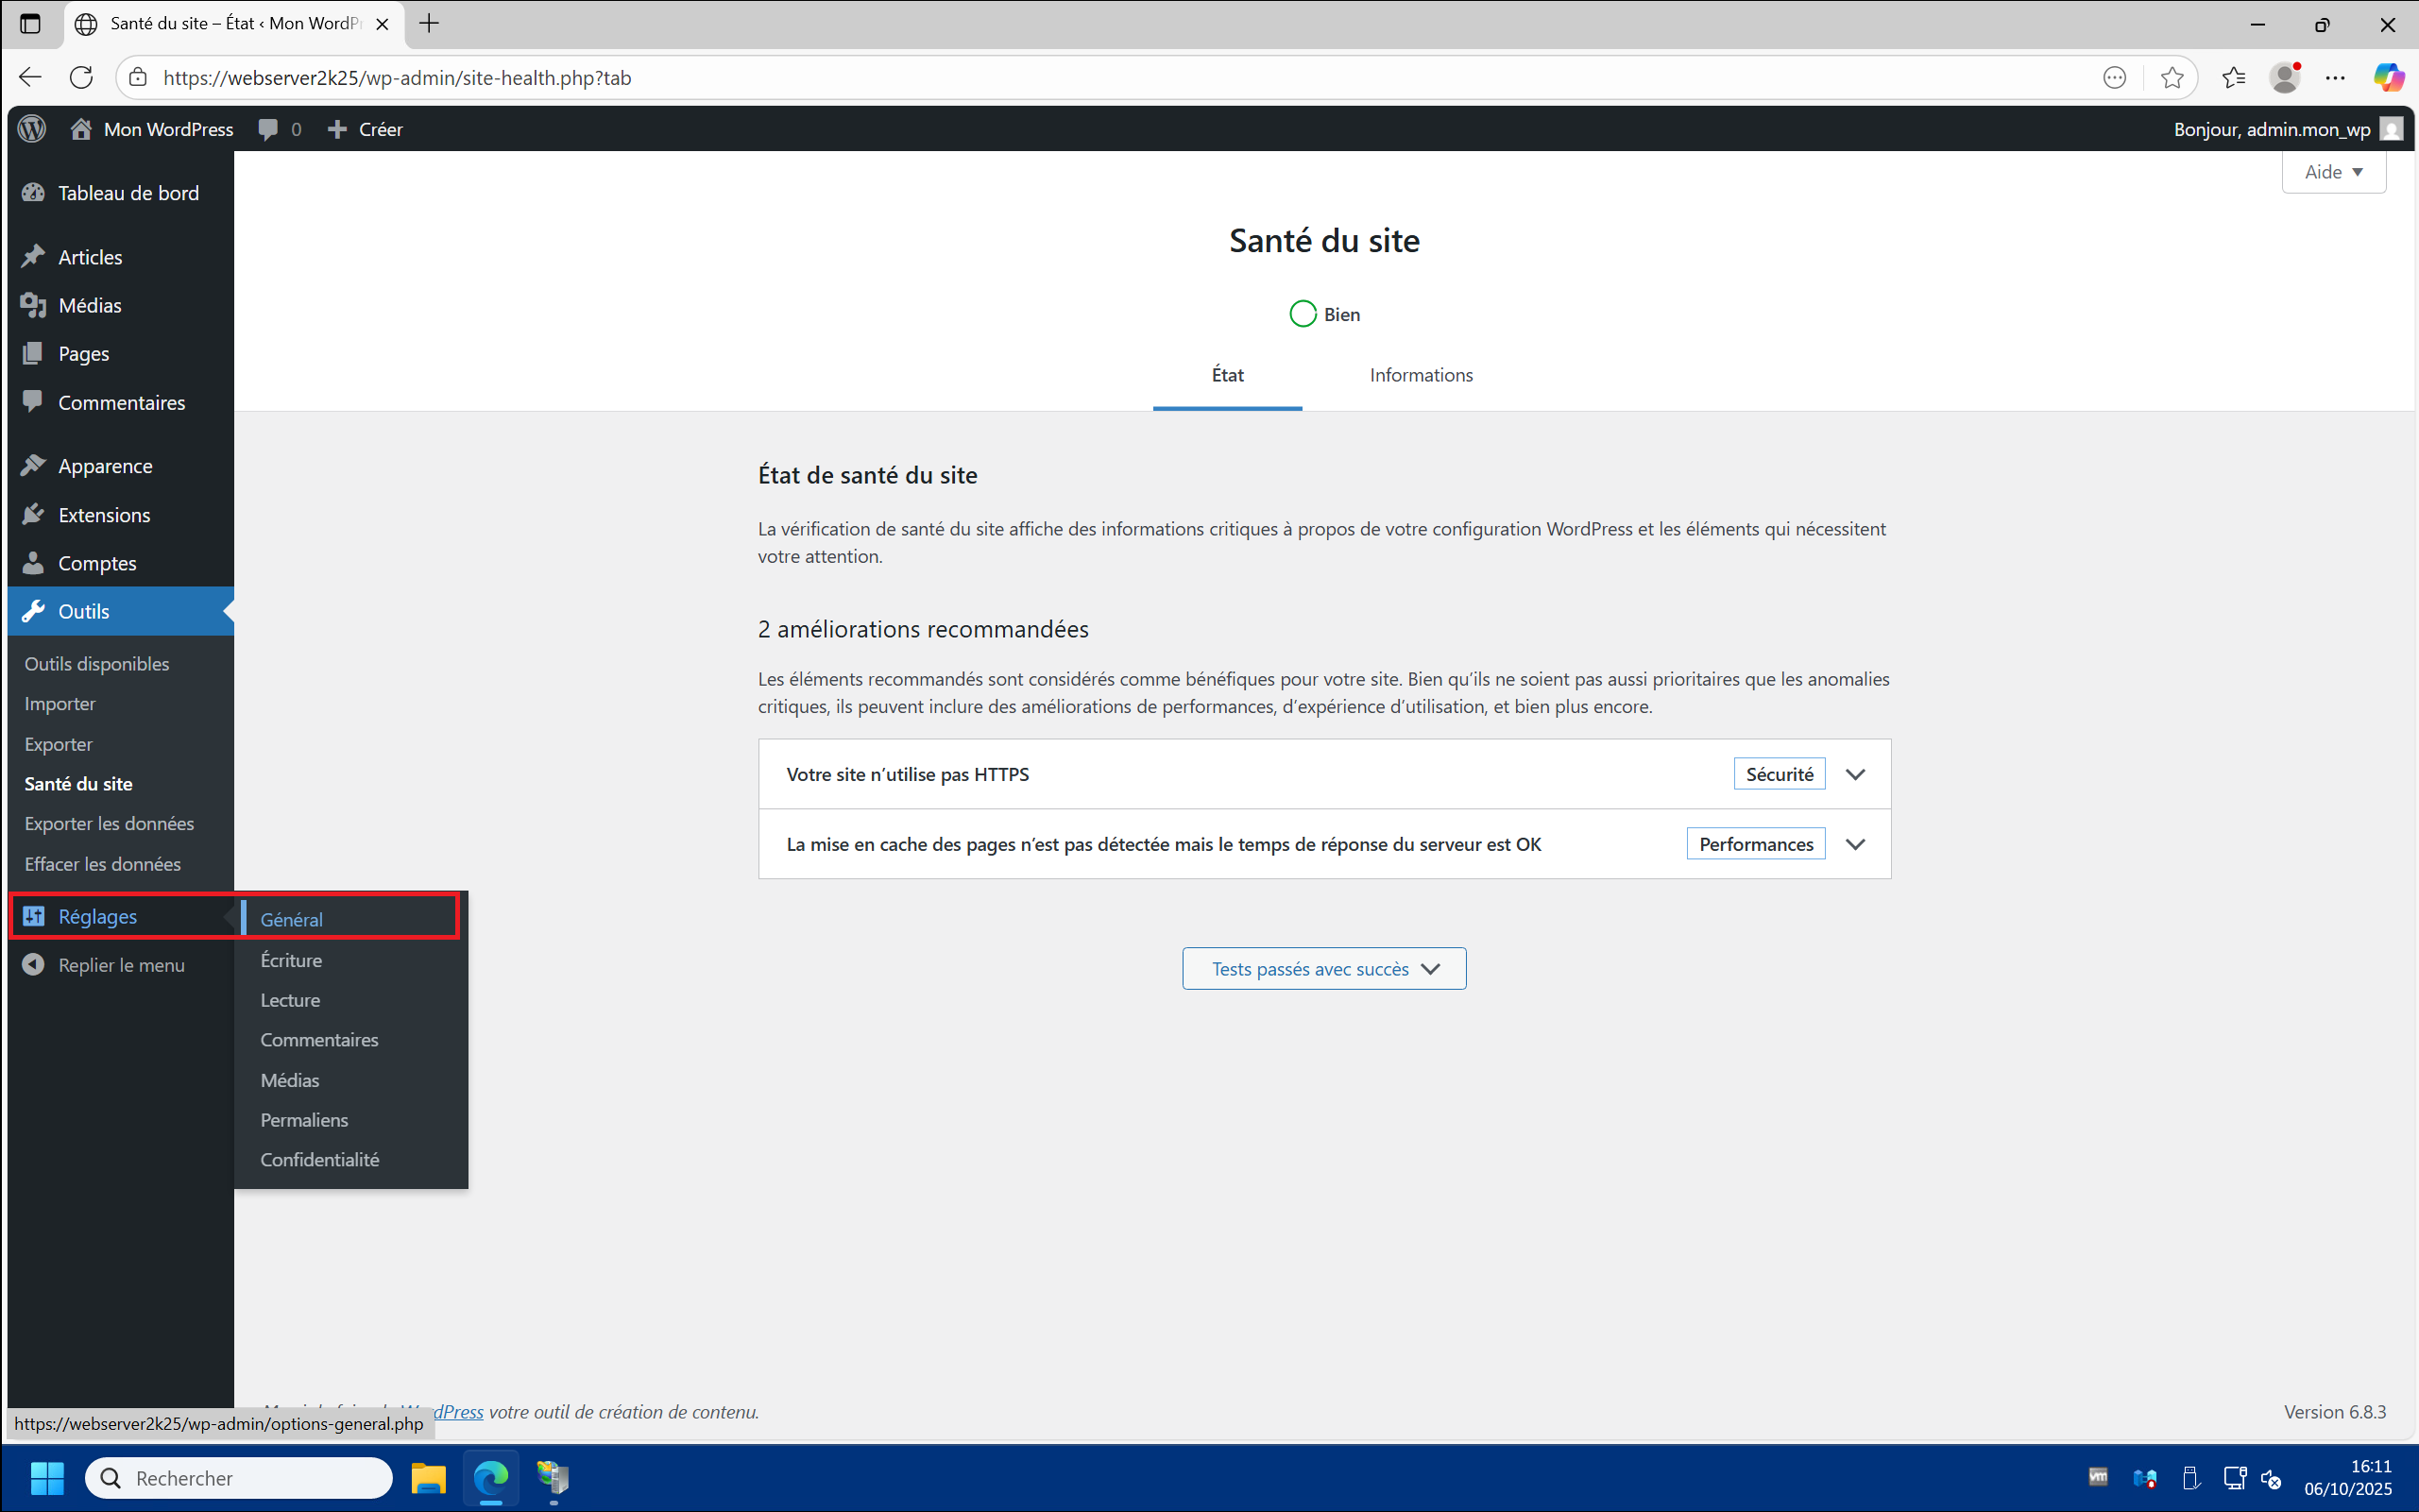Click the Créer button in the admin bar
The width and height of the screenshot is (2419, 1512).
366,129
